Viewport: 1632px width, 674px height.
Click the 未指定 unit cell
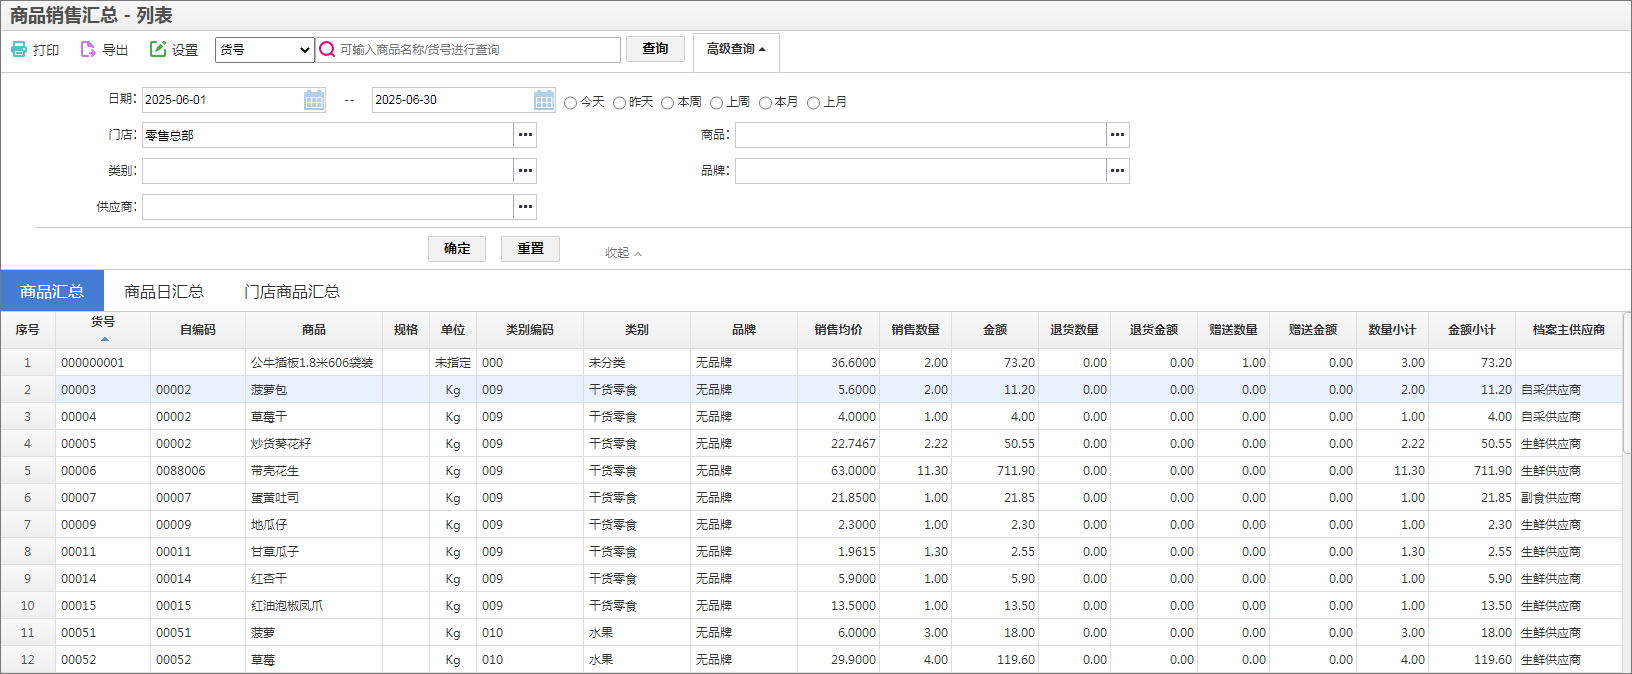pyautogui.click(x=453, y=362)
